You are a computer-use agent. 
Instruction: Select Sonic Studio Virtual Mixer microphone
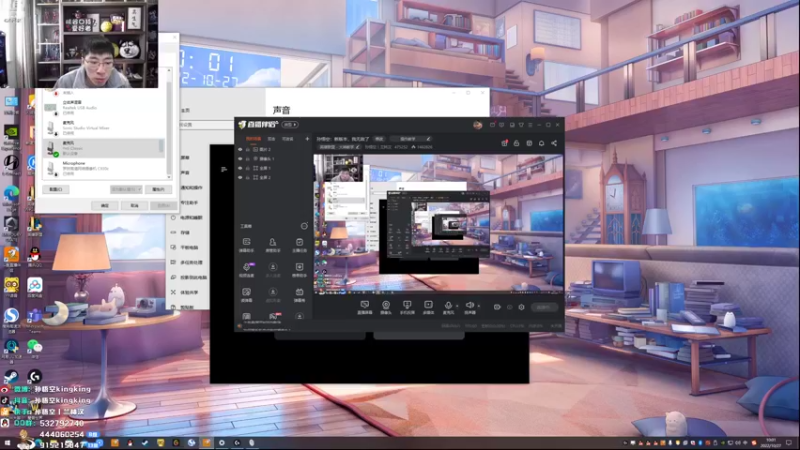[104, 128]
